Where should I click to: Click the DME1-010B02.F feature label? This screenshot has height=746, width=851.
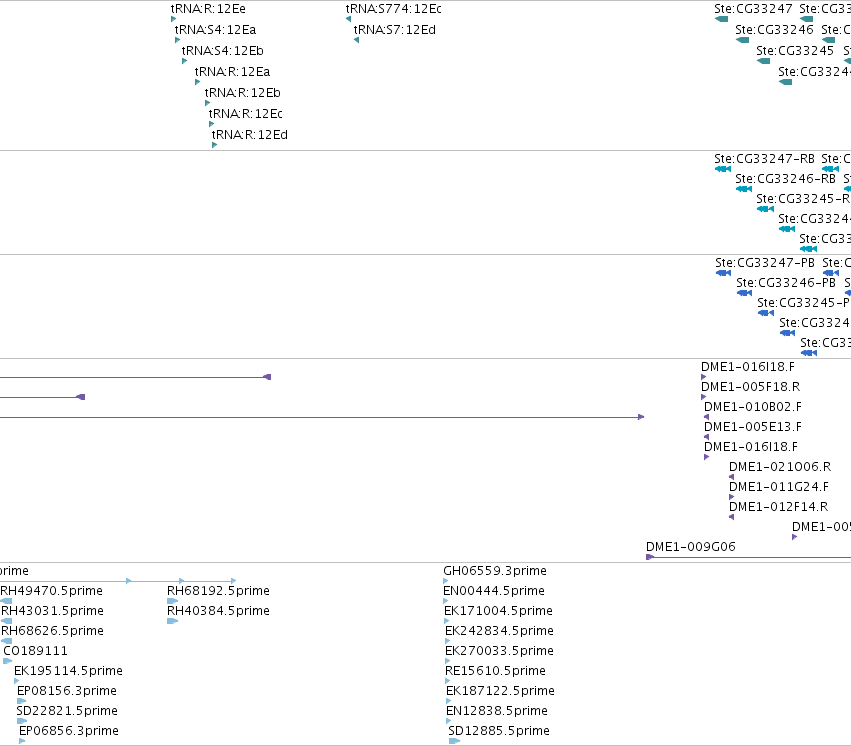(753, 407)
